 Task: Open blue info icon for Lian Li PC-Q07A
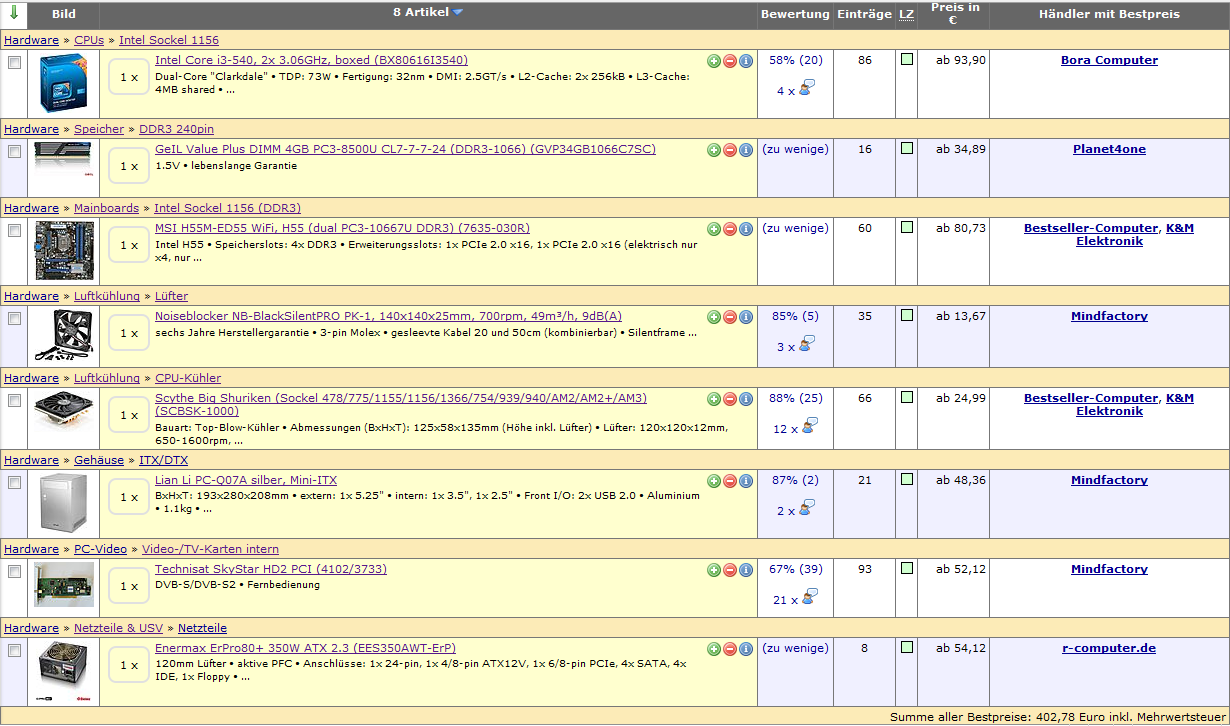(x=746, y=481)
